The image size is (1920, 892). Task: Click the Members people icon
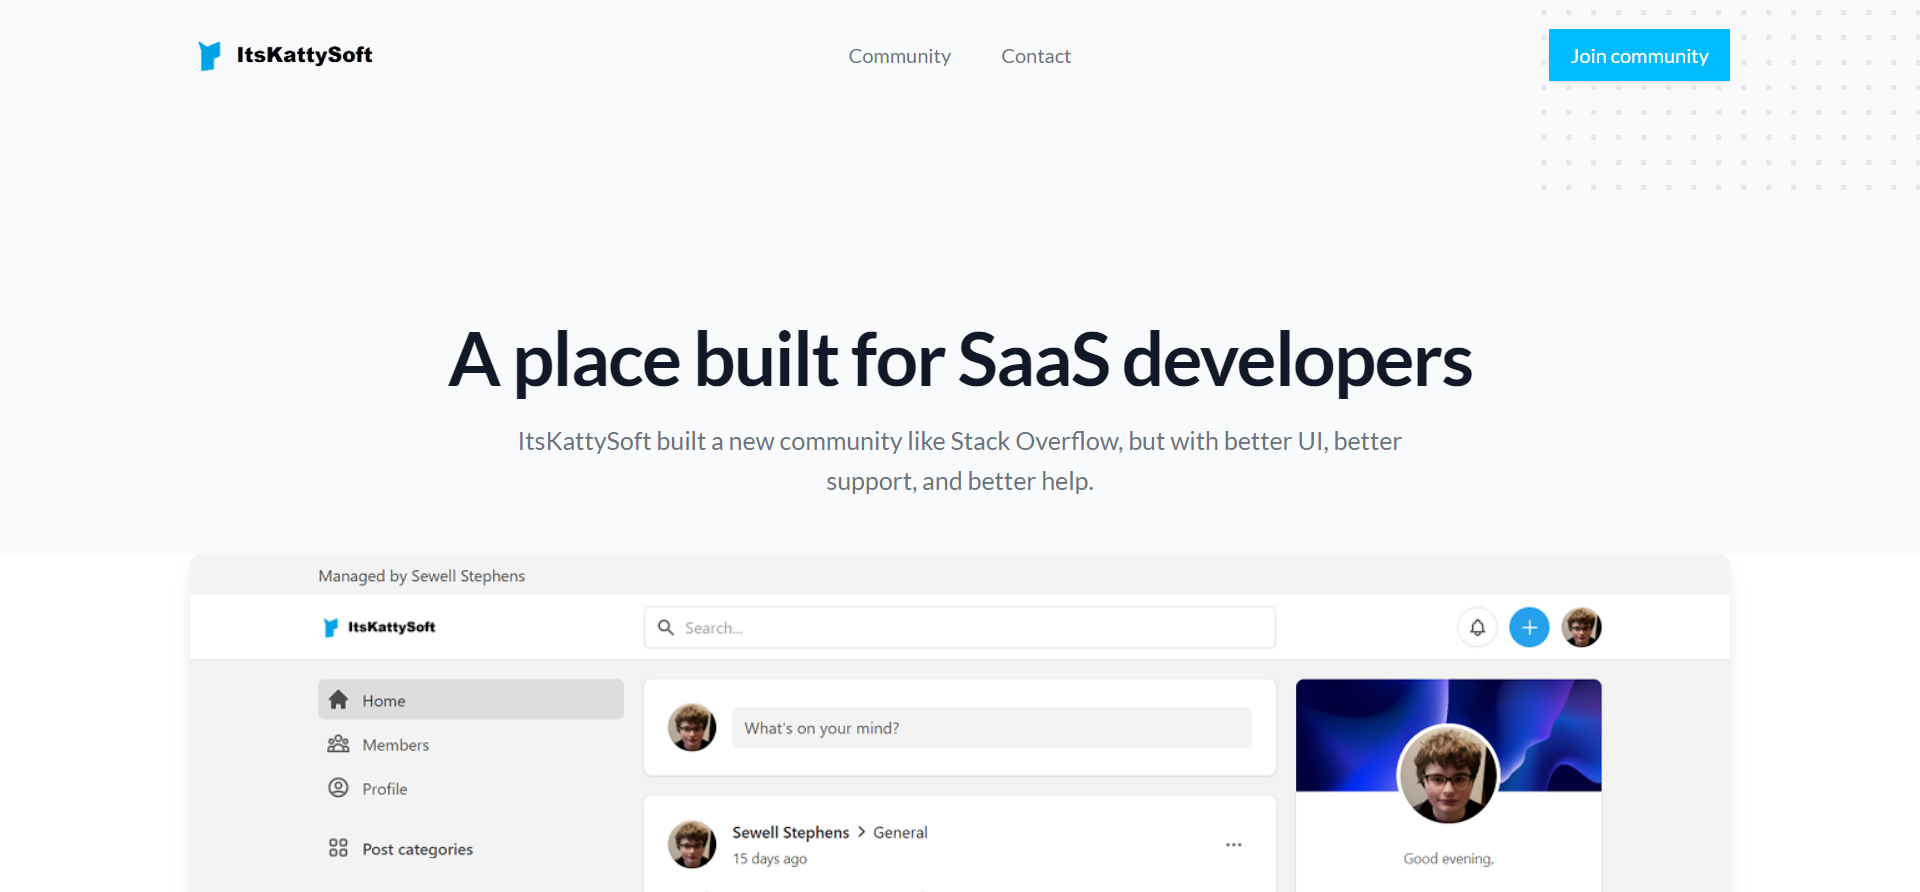pos(338,744)
